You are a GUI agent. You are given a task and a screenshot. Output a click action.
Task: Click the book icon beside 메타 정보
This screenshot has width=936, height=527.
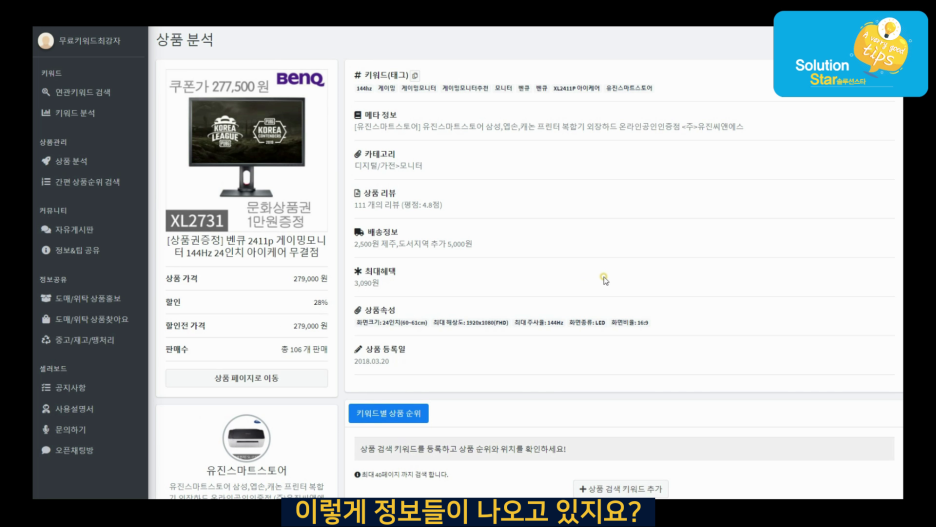pyautogui.click(x=358, y=115)
